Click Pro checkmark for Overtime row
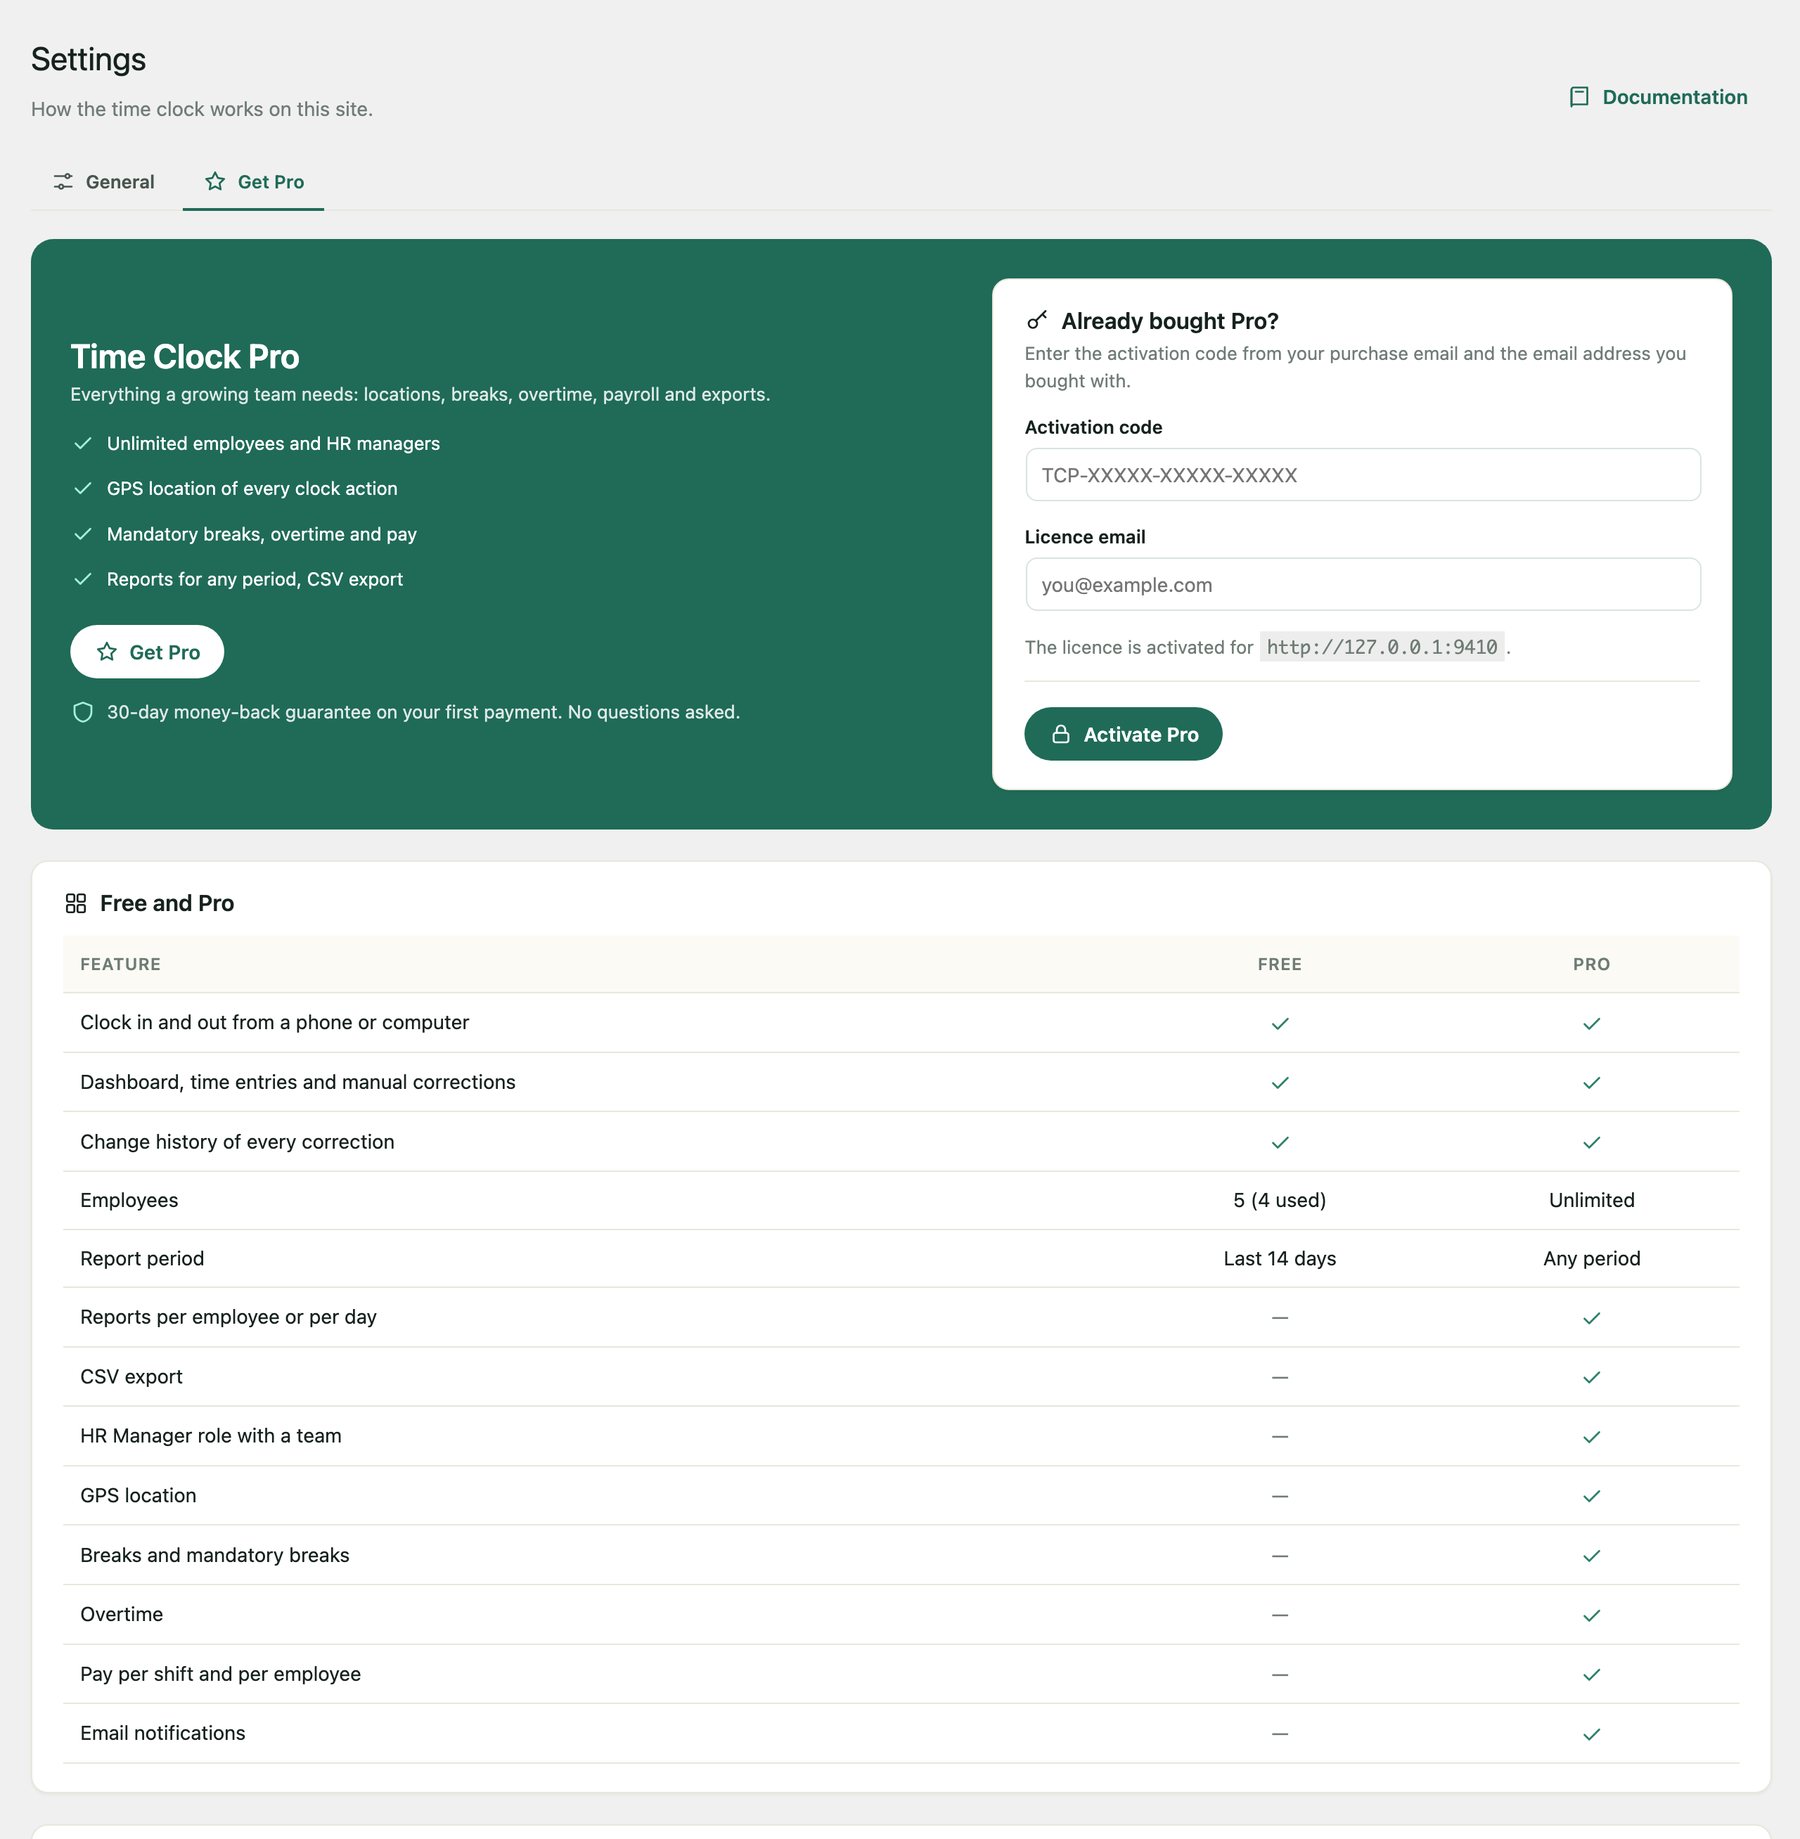 (x=1592, y=1615)
